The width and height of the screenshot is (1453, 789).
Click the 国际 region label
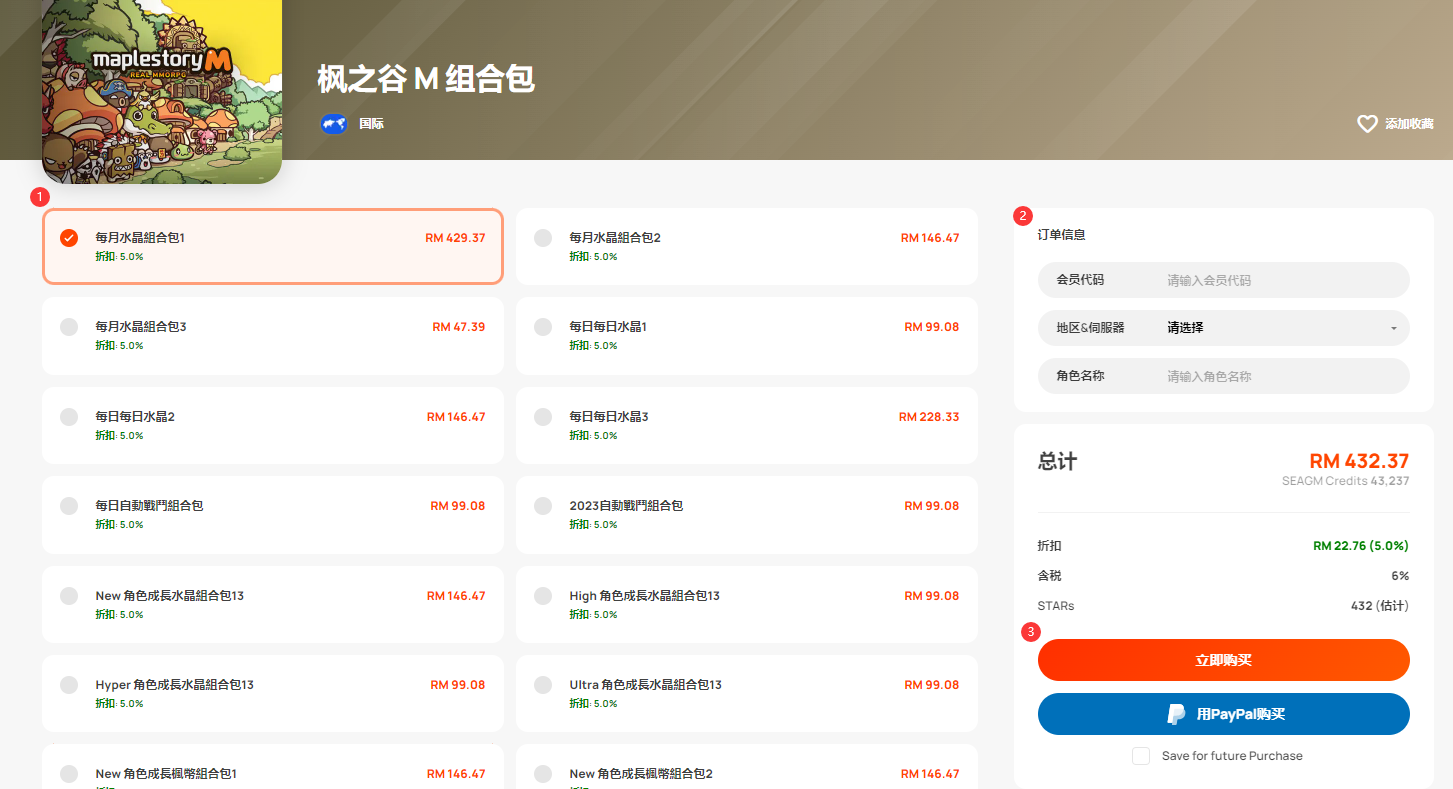point(371,124)
